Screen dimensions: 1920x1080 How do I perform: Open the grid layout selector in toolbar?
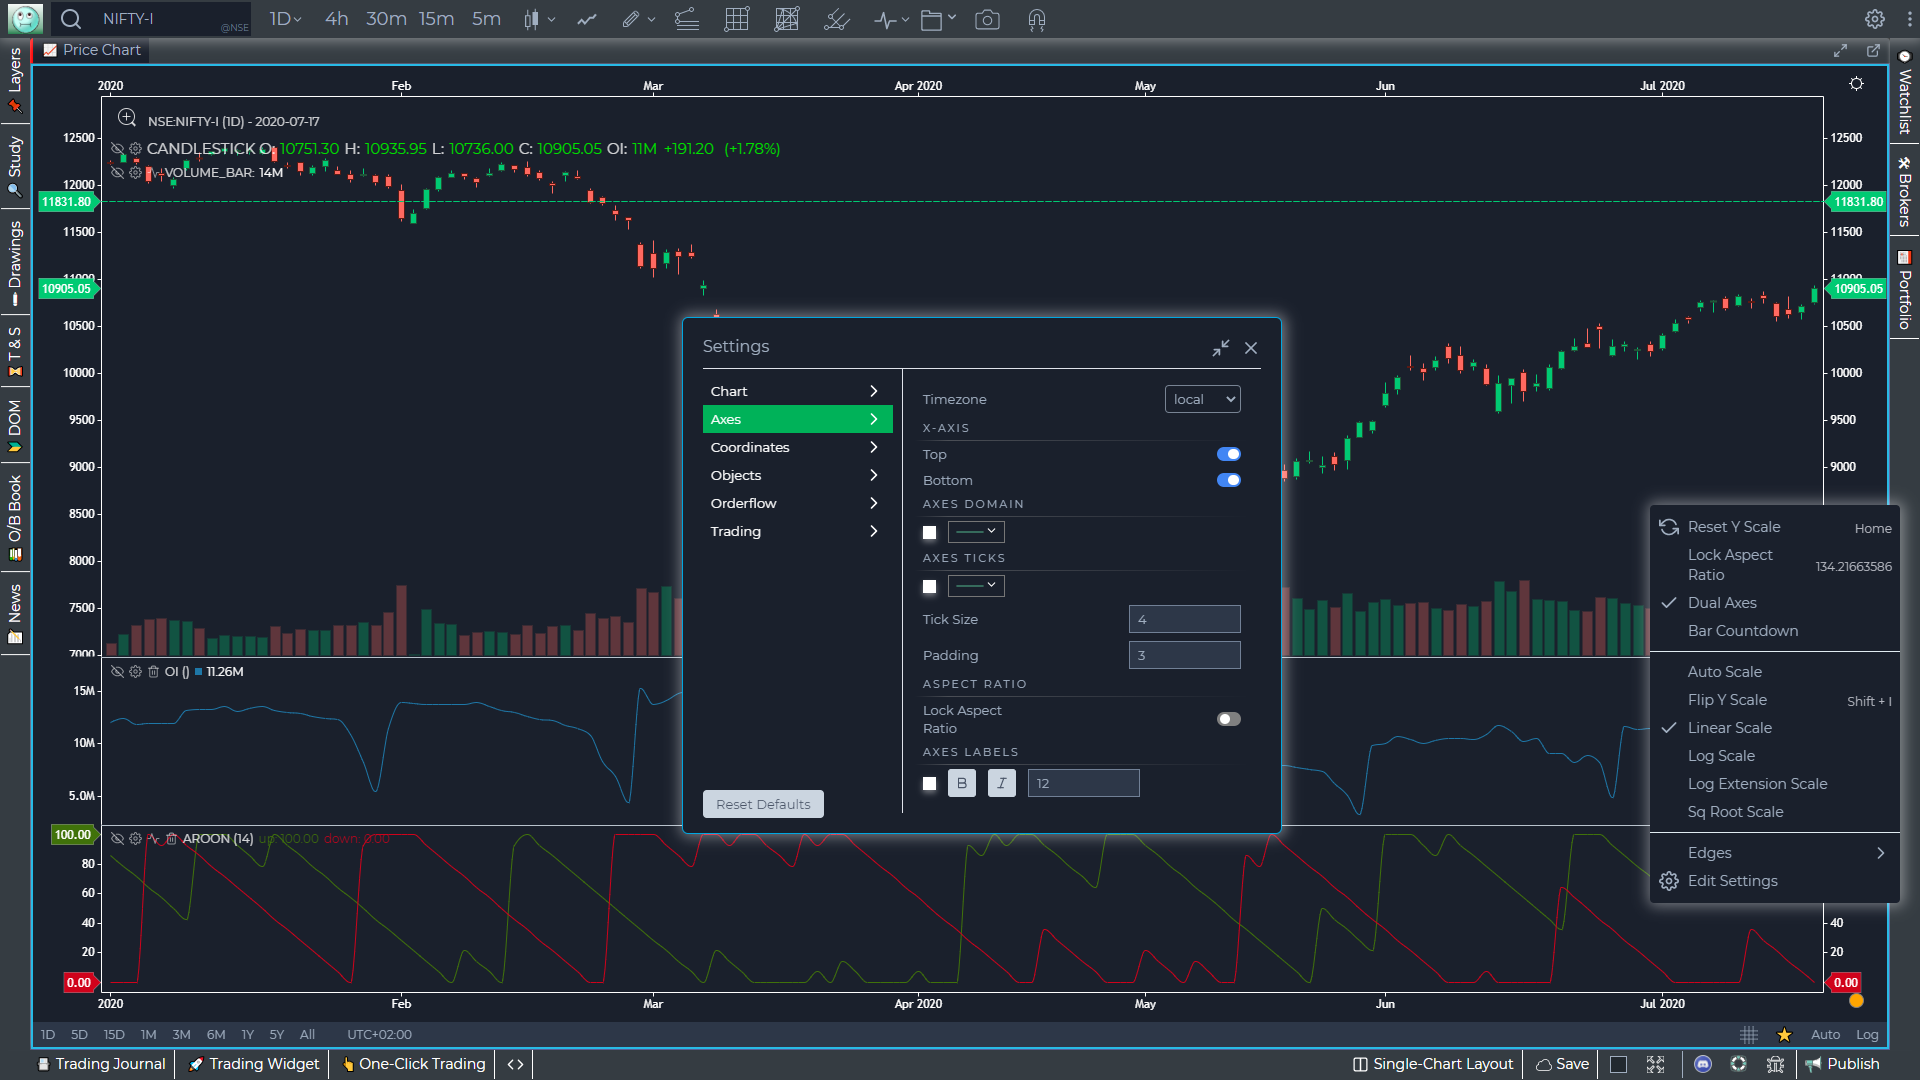[x=737, y=19]
